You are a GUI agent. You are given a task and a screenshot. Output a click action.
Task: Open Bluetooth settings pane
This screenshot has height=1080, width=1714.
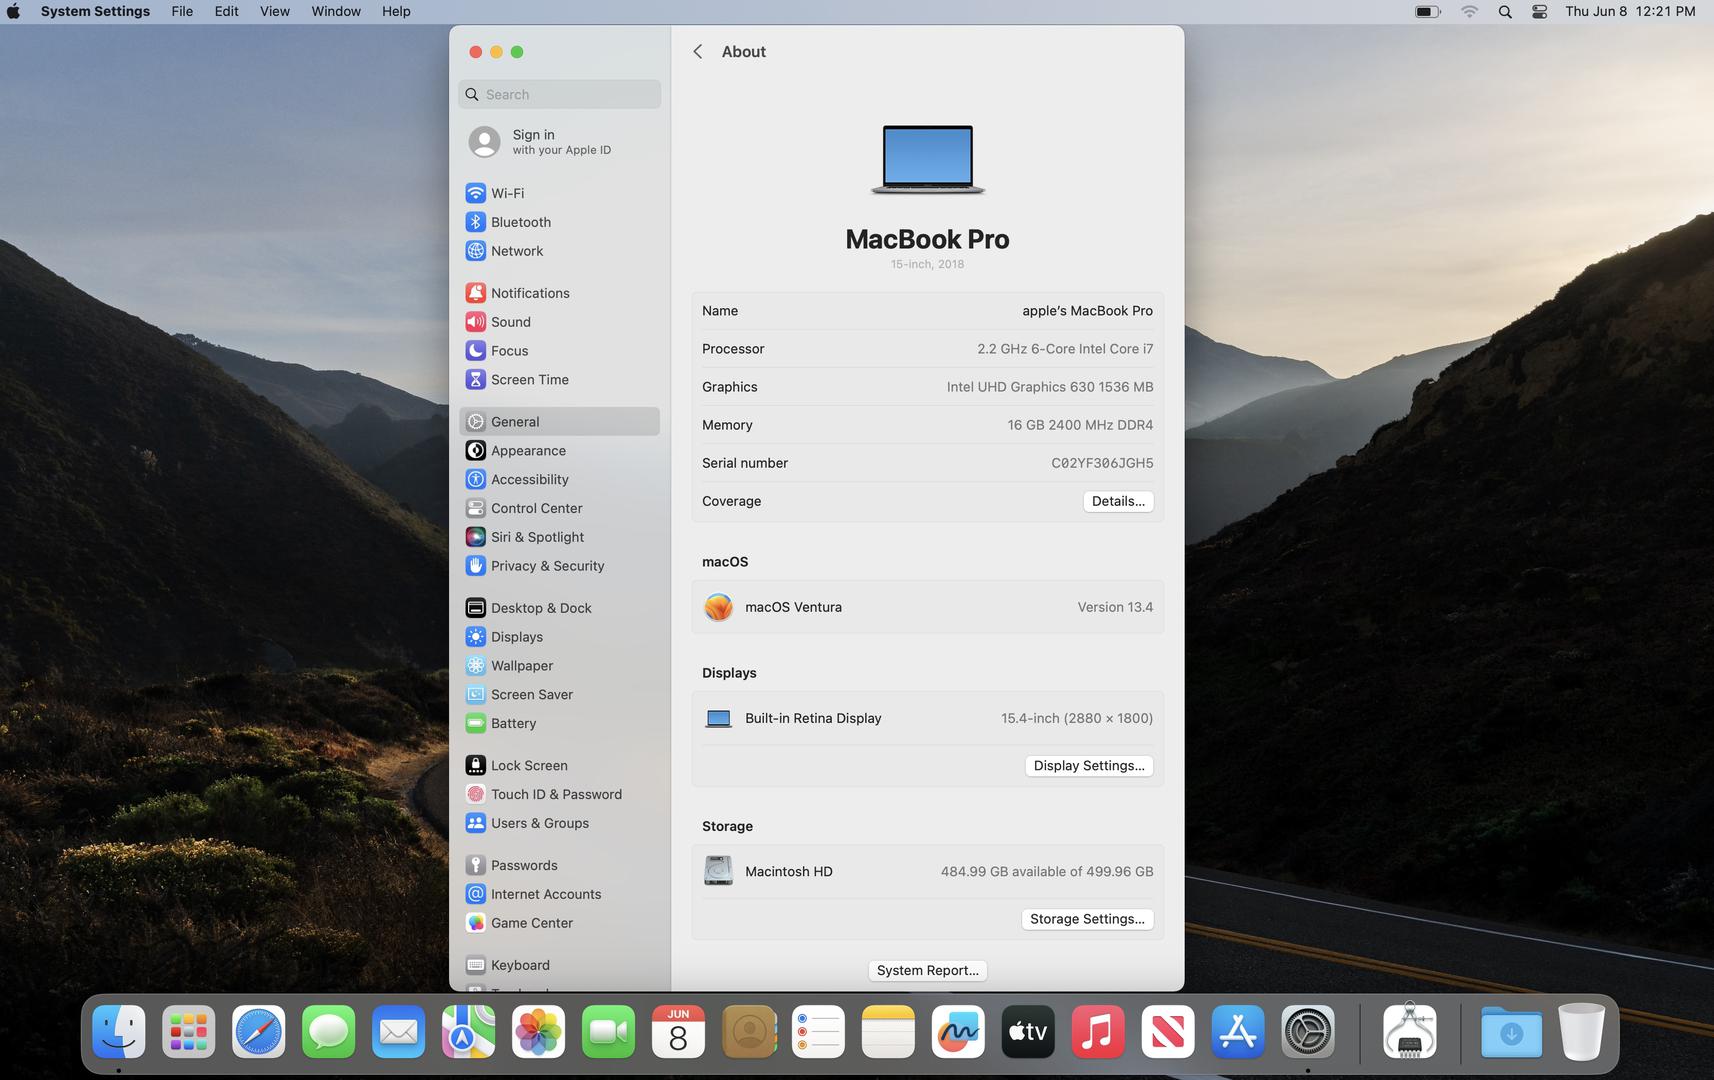559,222
